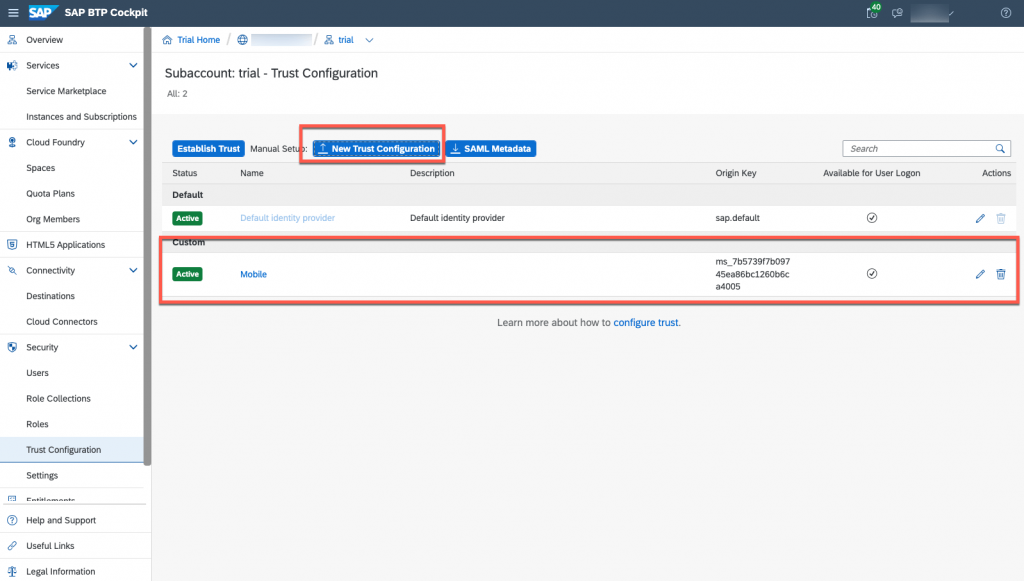Collapse the Services section
This screenshot has height=581, width=1024.
(x=133, y=65)
